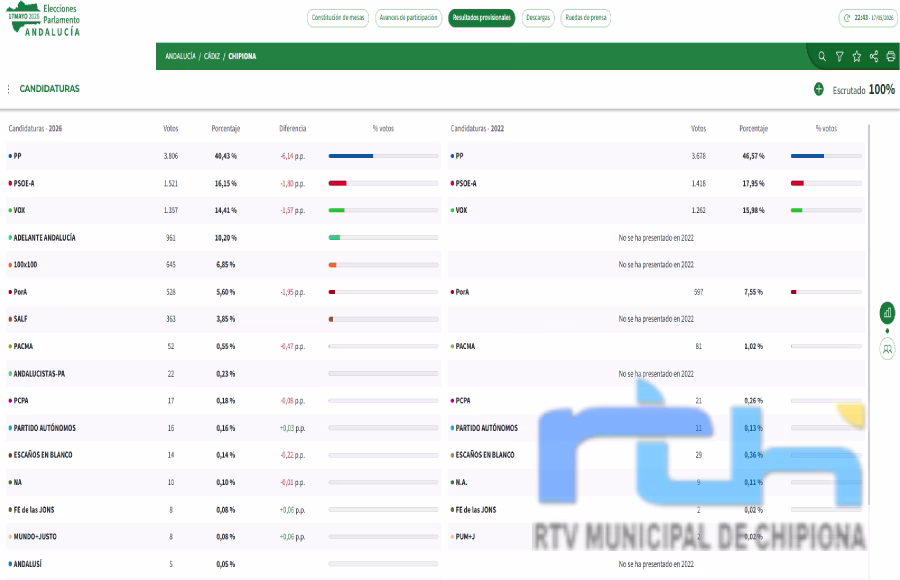Click CHIPIONA in the breadcrumb
Image resolution: width=900 pixels, height=580 pixels.
[x=242, y=56]
